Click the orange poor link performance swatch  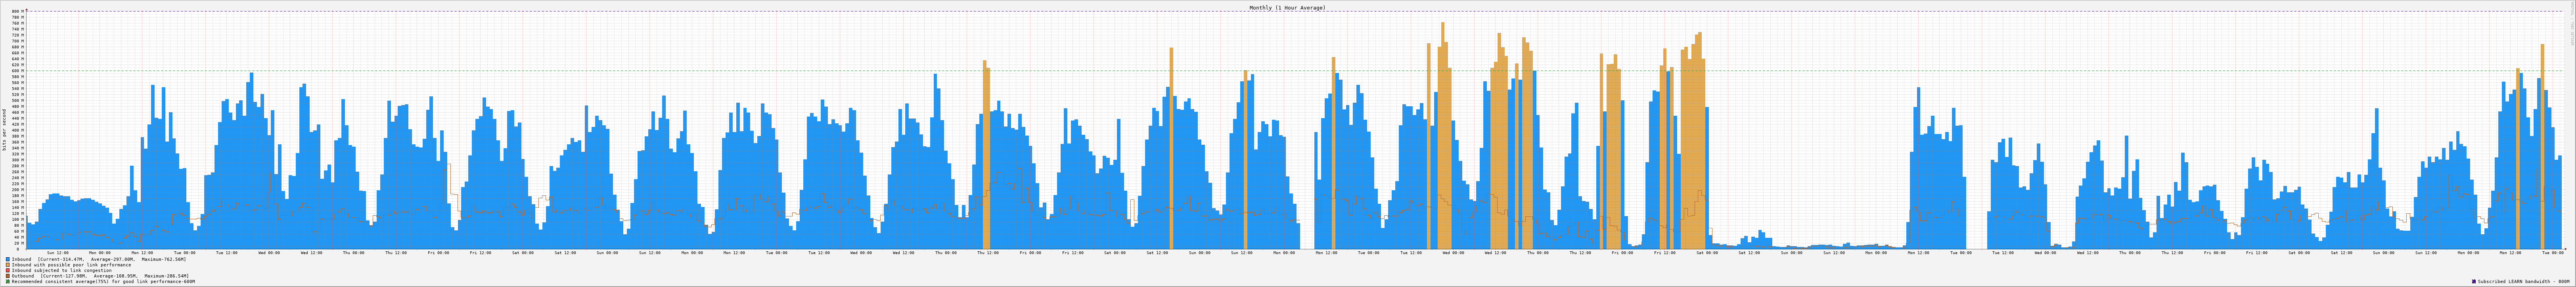8,265
